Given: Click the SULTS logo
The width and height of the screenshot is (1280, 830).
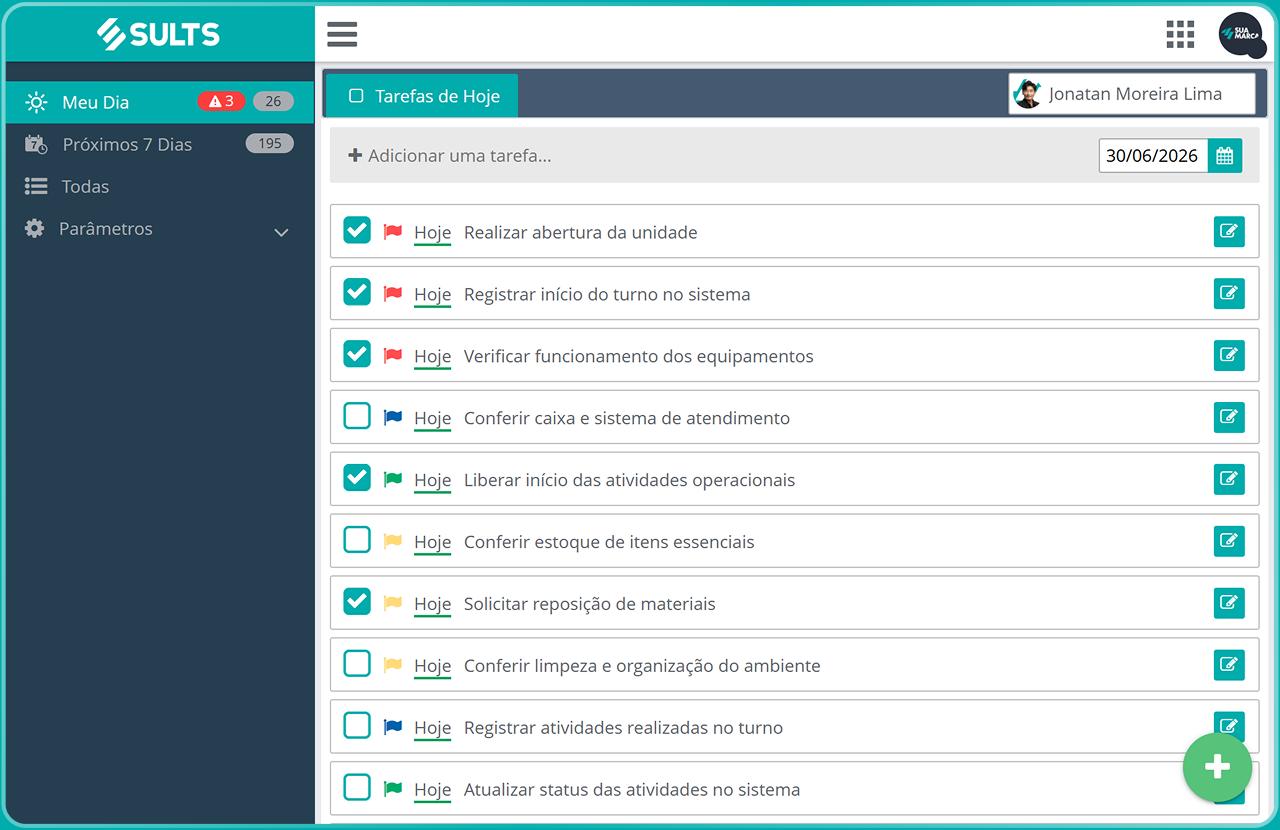Looking at the screenshot, I should tap(160, 33).
